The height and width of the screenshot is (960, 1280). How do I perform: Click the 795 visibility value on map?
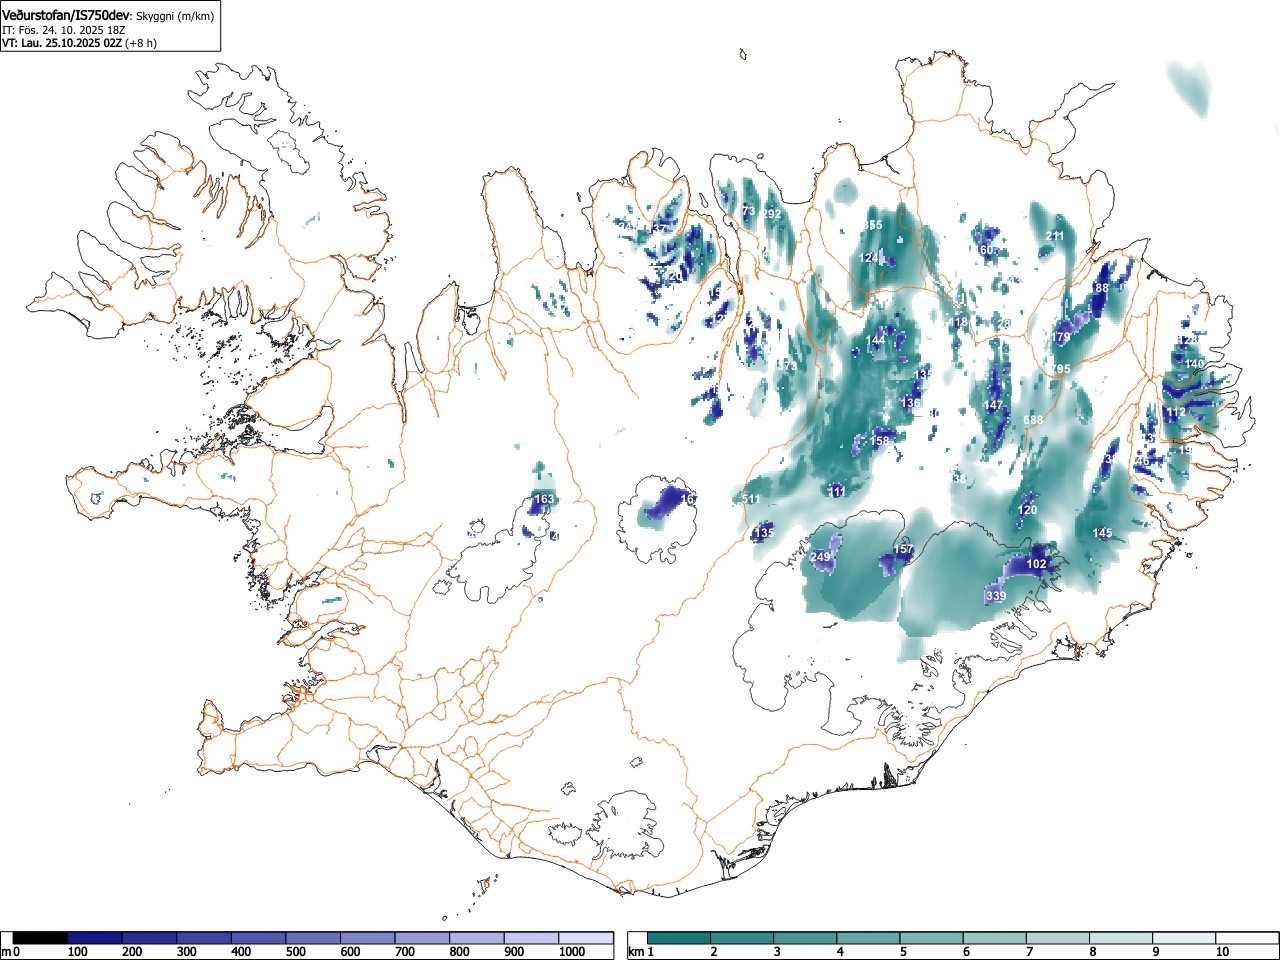(1061, 370)
